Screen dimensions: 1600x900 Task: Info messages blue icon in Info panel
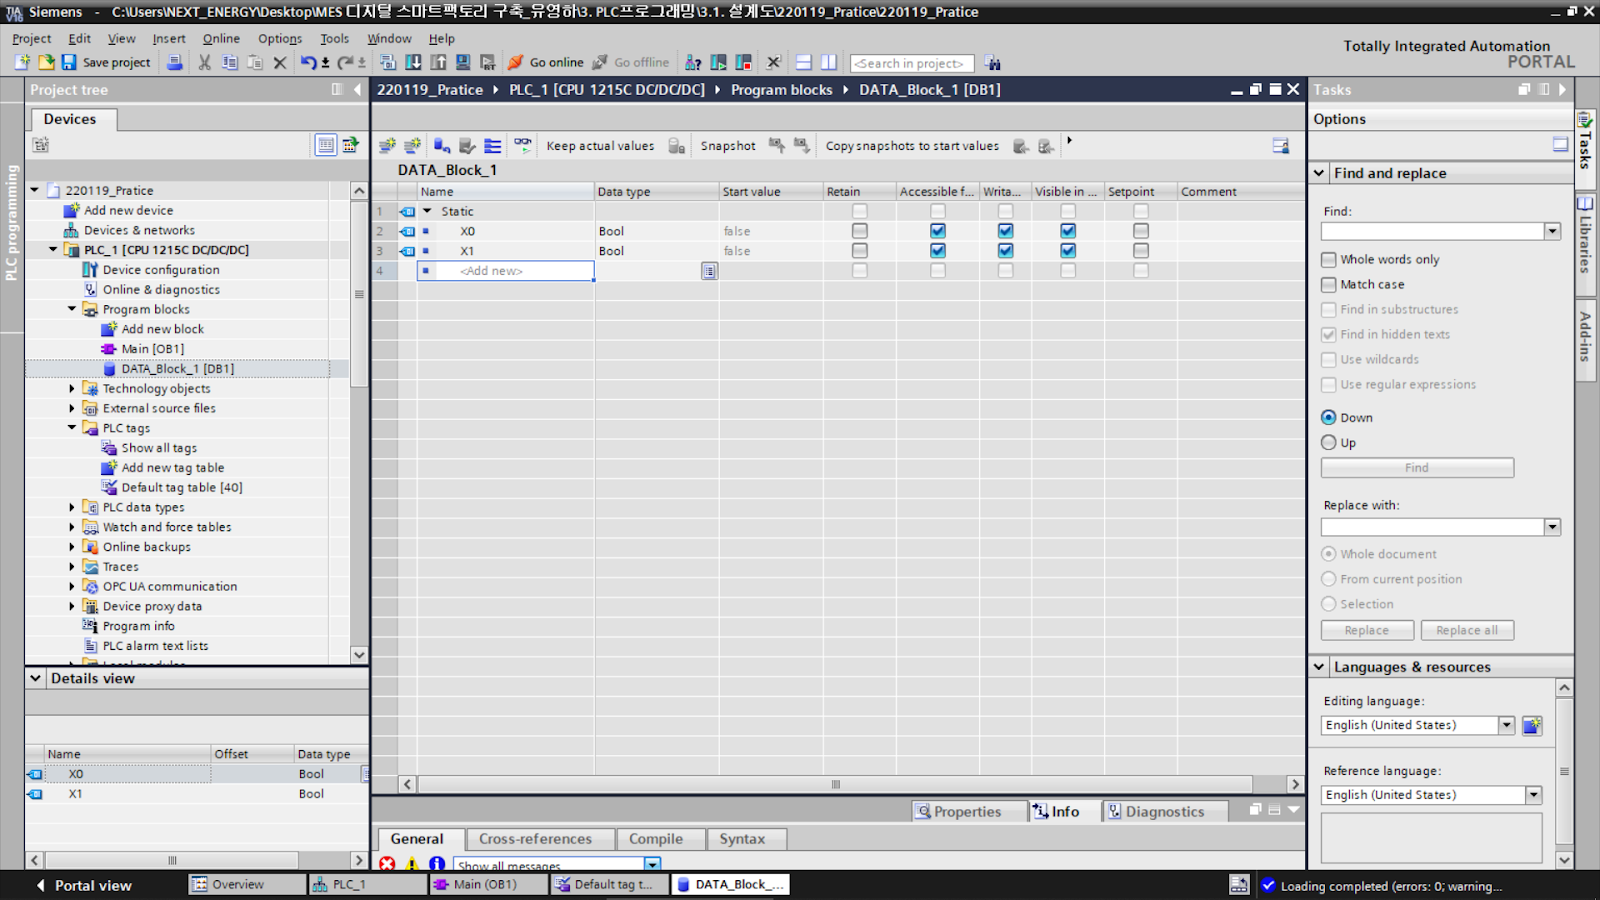tap(437, 864)
